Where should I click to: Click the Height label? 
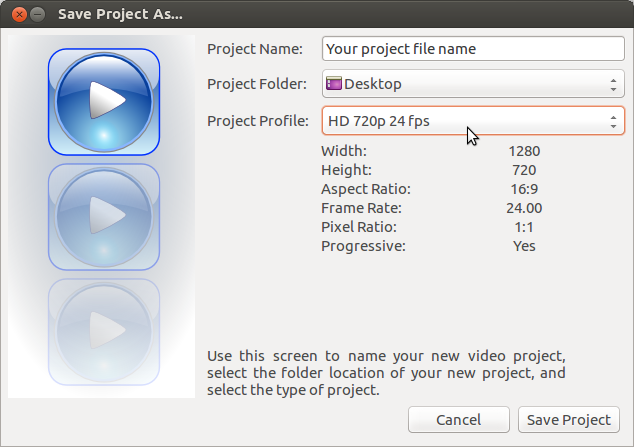(346, 170)
